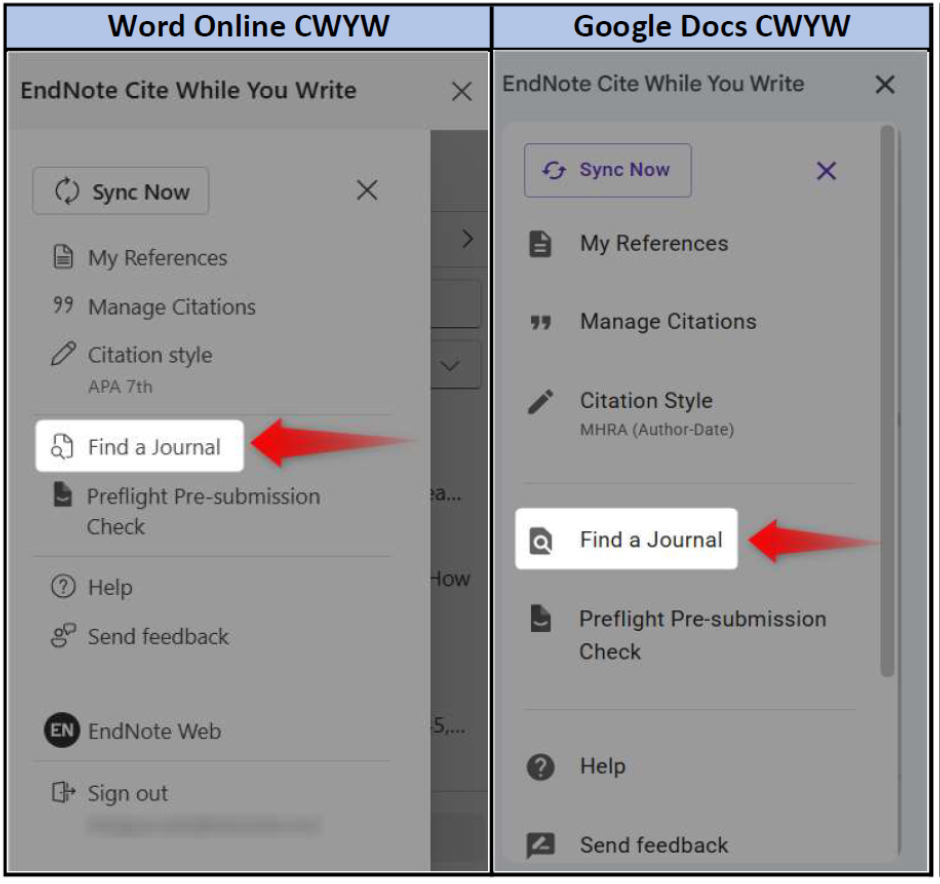Click the Google Docs panel vertical scrollbar
The width and height of the screenshot is (940, 884).
887,402
